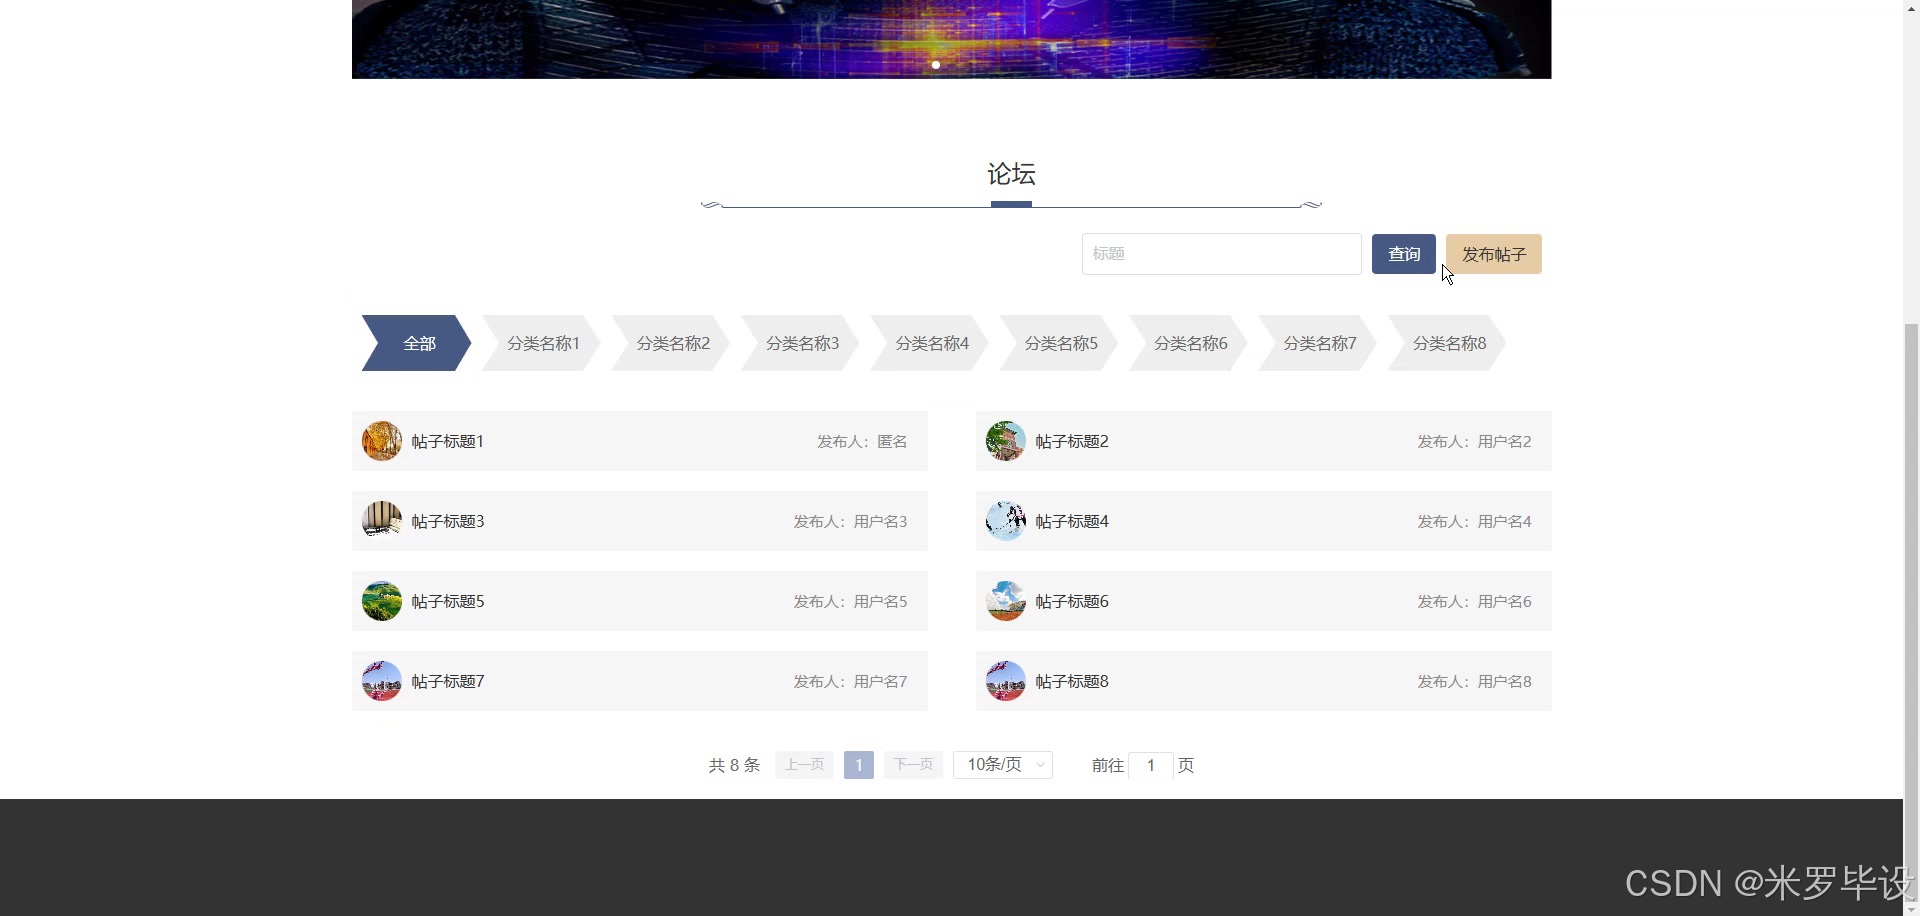Click the 查询 search button

coord(1403,254)
